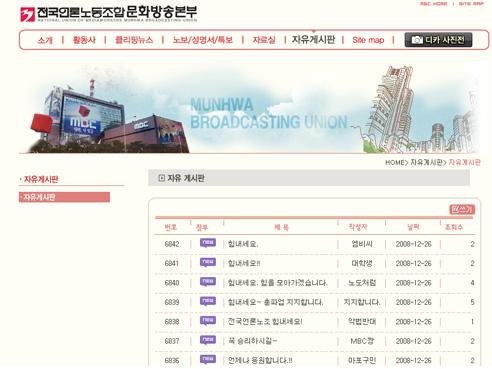Open the 활동사 menu
Screen dimensions: 492x369
84,40
